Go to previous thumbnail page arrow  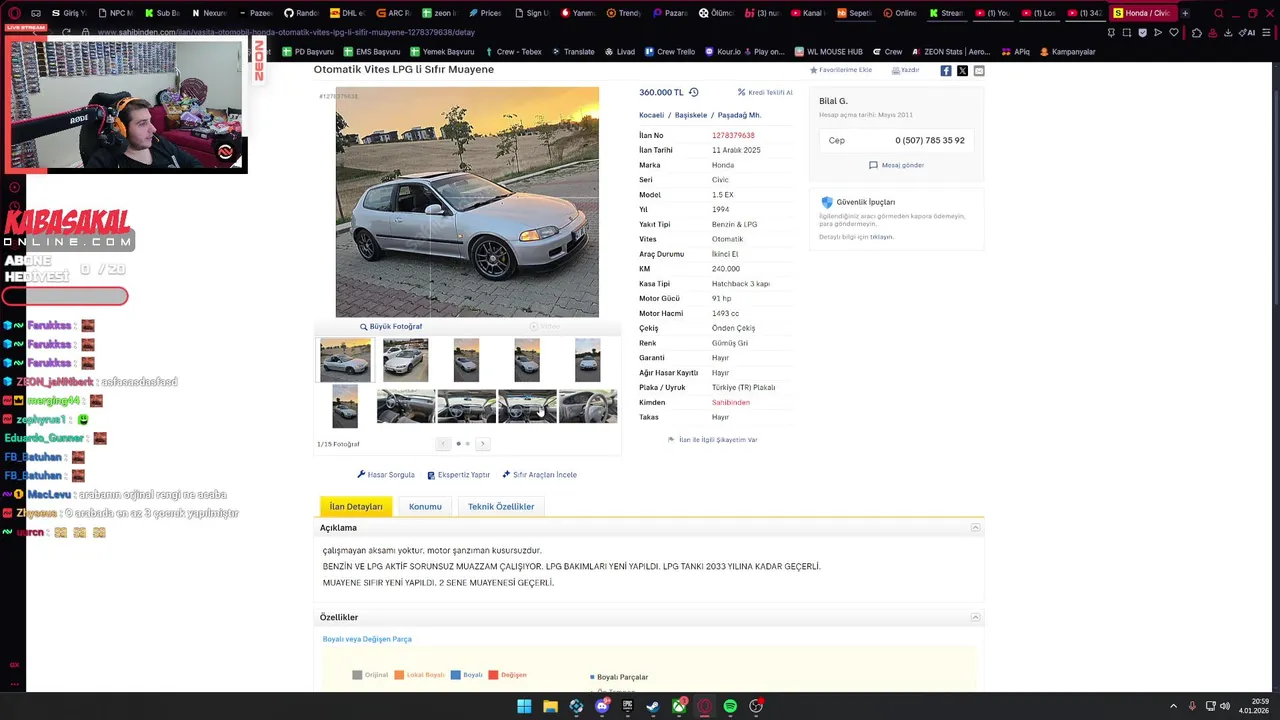(443, 444)
